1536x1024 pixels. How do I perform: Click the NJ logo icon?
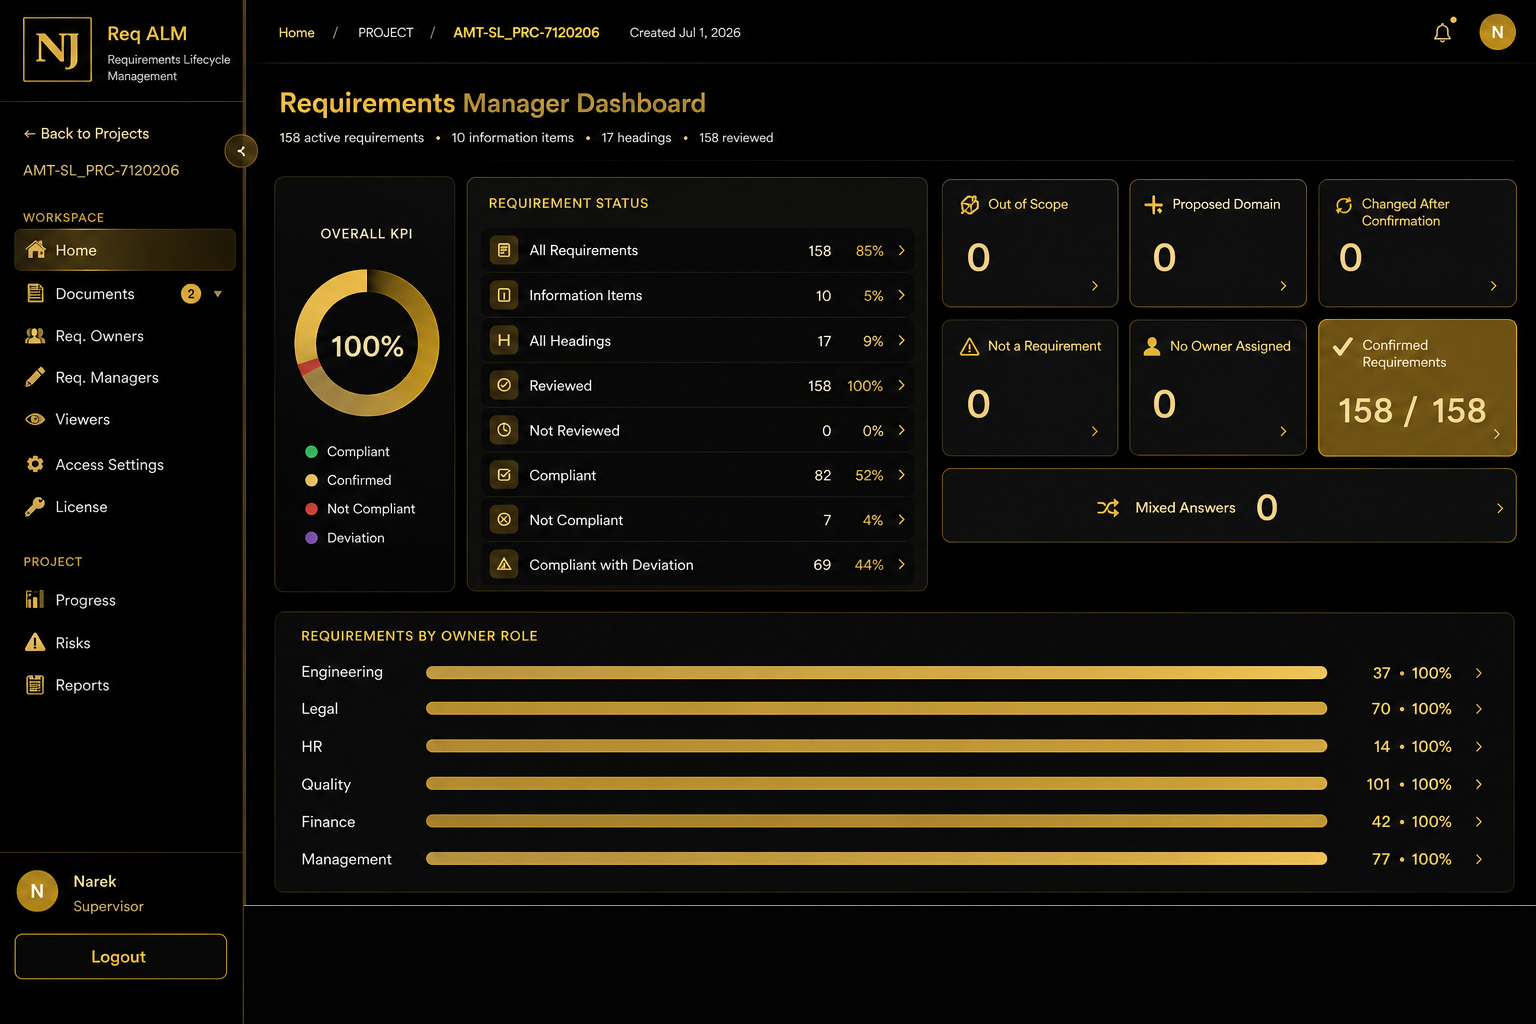(57, 49)
